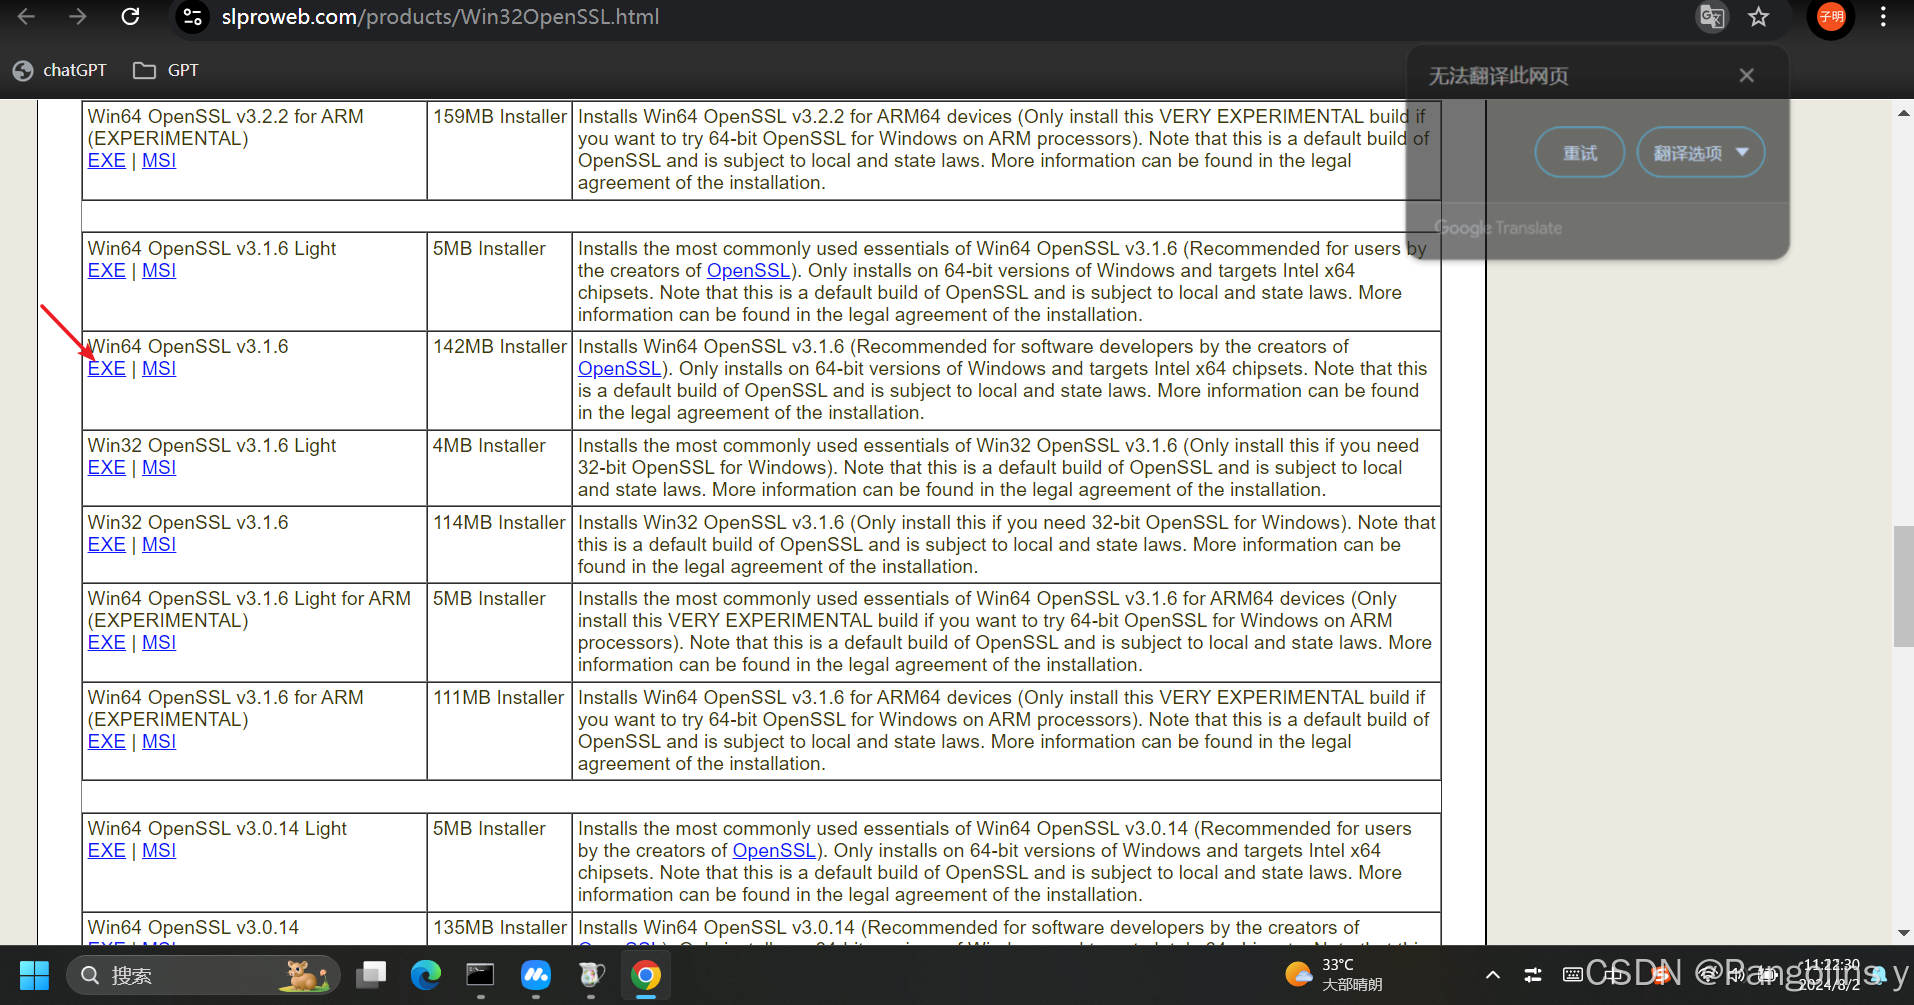This screenshot has height=1005, width=1914.
Task: Open the 翻译选项 dropdown
Action: (x=1701, y=153)
